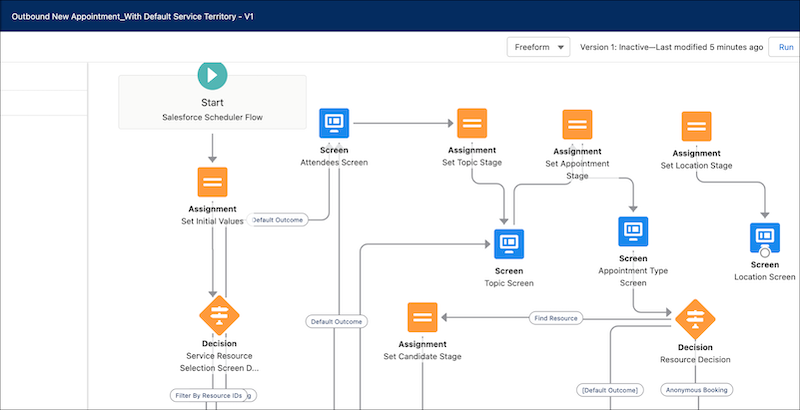Screen dimensions: 800x410
Task: Click the Default Outcome label near Attendees Screen
Action: tap(278, 219)
